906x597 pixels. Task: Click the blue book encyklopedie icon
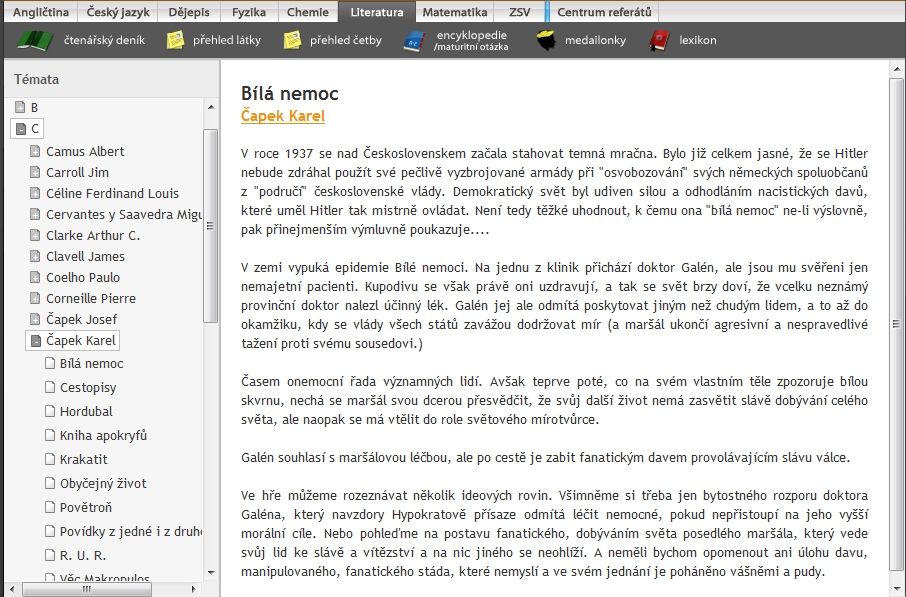(x=414, y=41)
